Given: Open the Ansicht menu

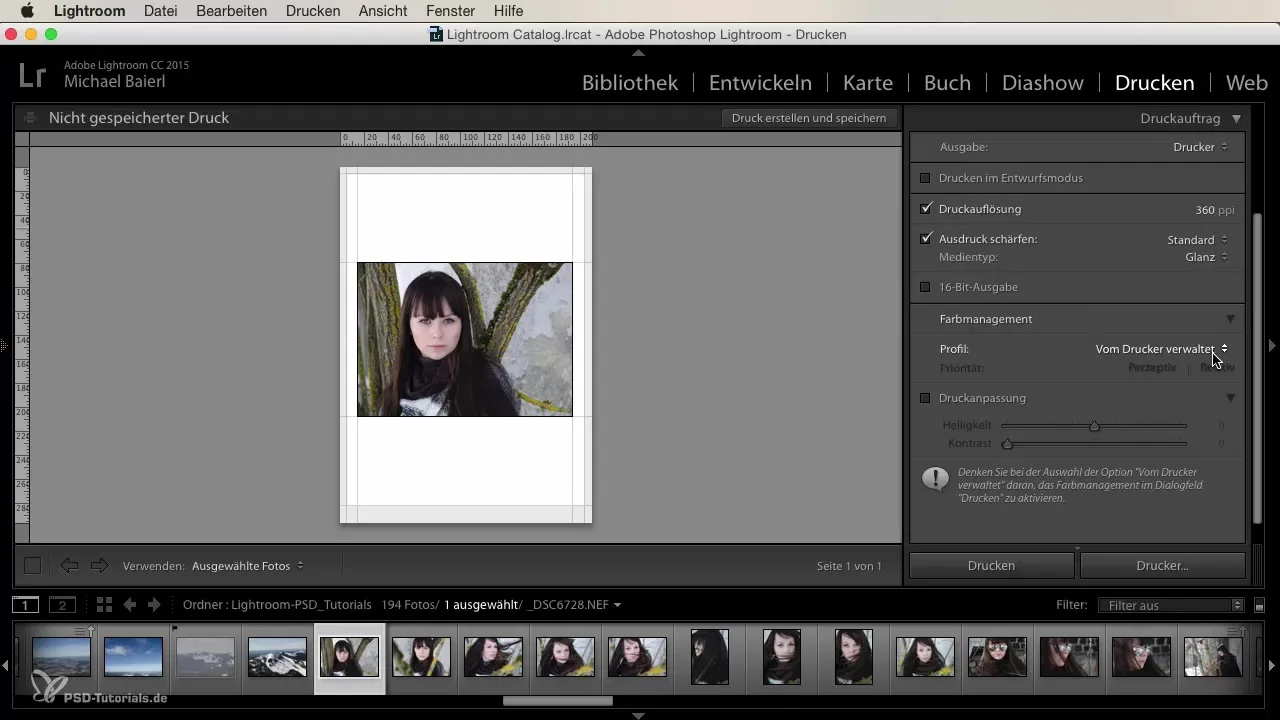Looking at the screenshot, I should 383,11.
